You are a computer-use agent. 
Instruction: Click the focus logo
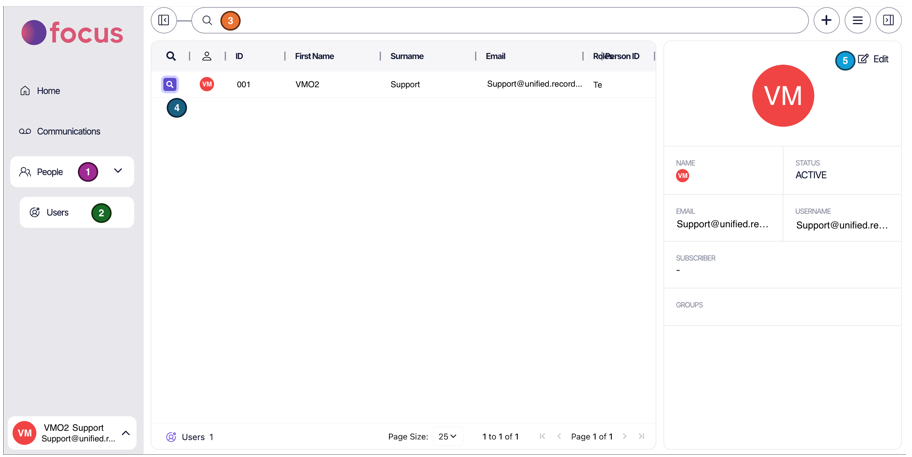[72, 33]
